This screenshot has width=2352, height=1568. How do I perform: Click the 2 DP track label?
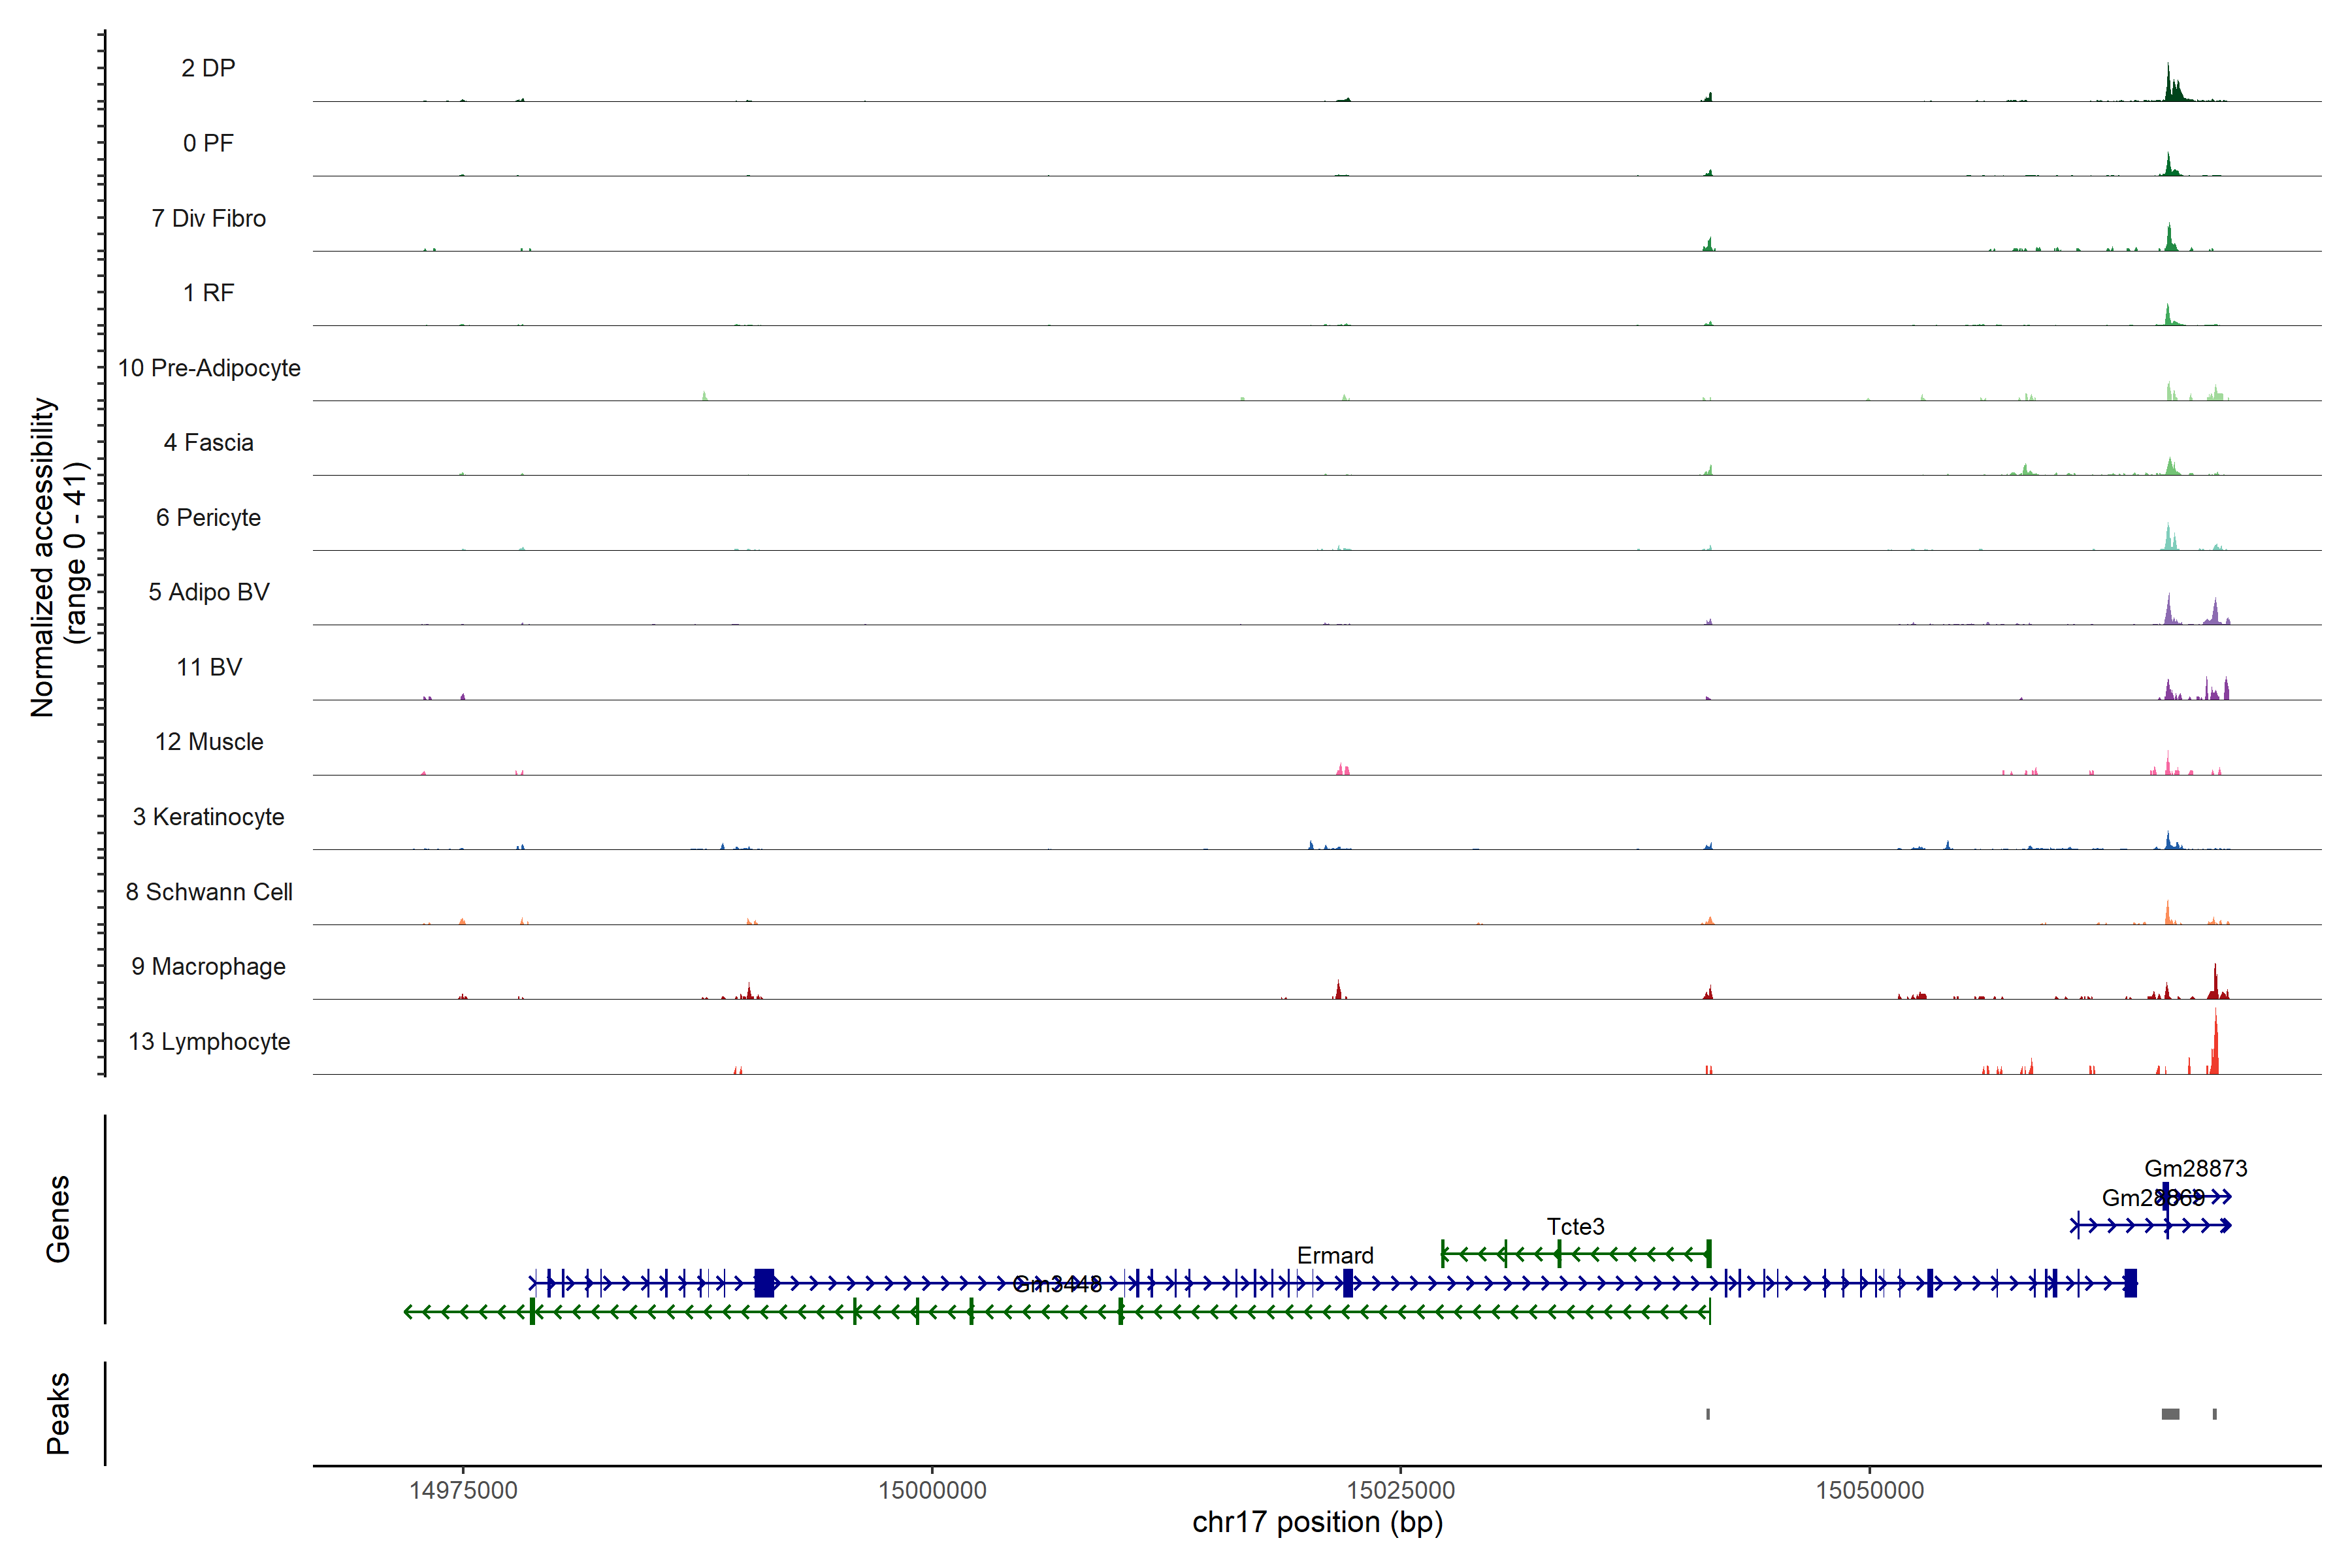[208, 68]
